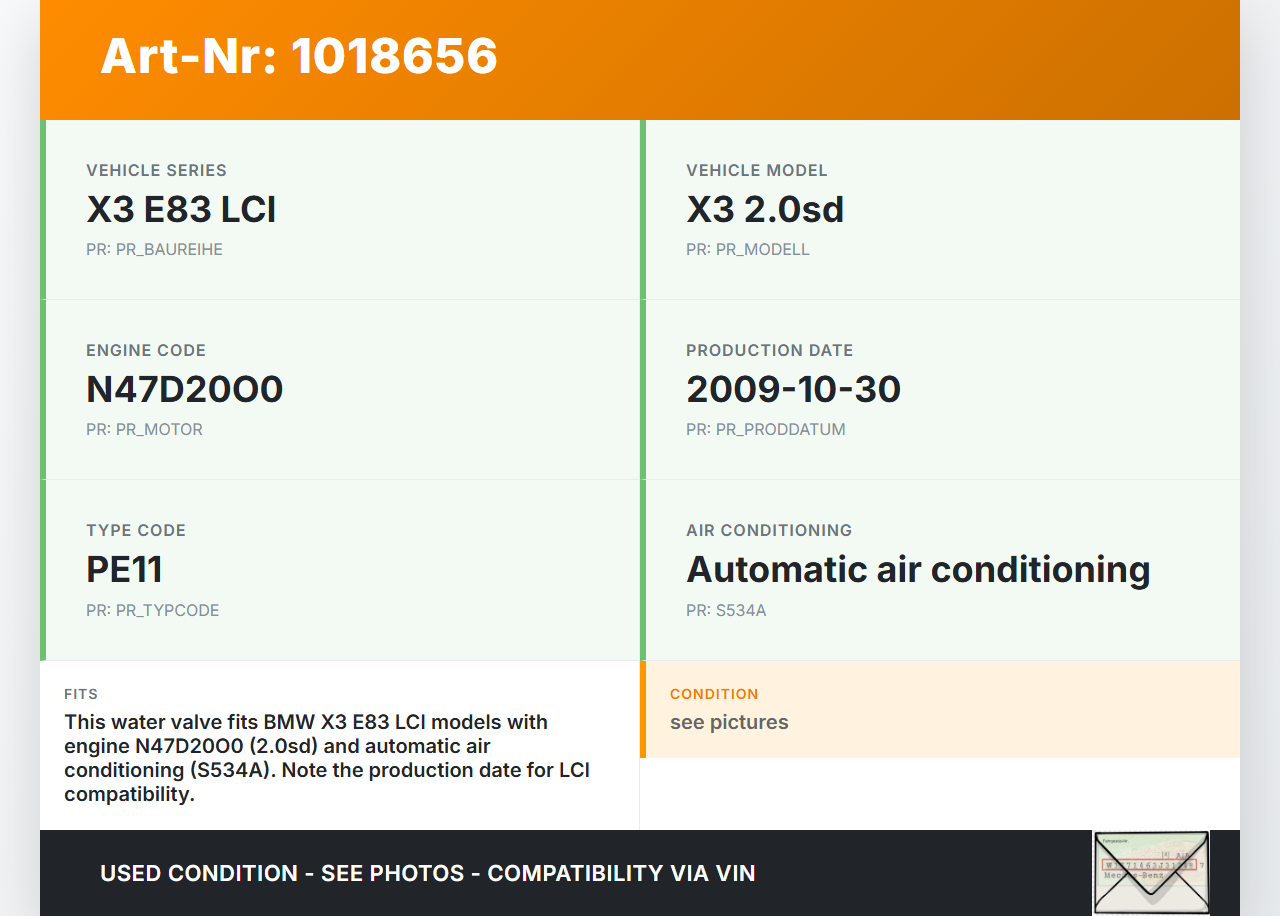This screenshot has height=916, width=1280.
Task: Select the 'PR: PR_PRODDATUM' label
Action: click(x=766, y=429)
